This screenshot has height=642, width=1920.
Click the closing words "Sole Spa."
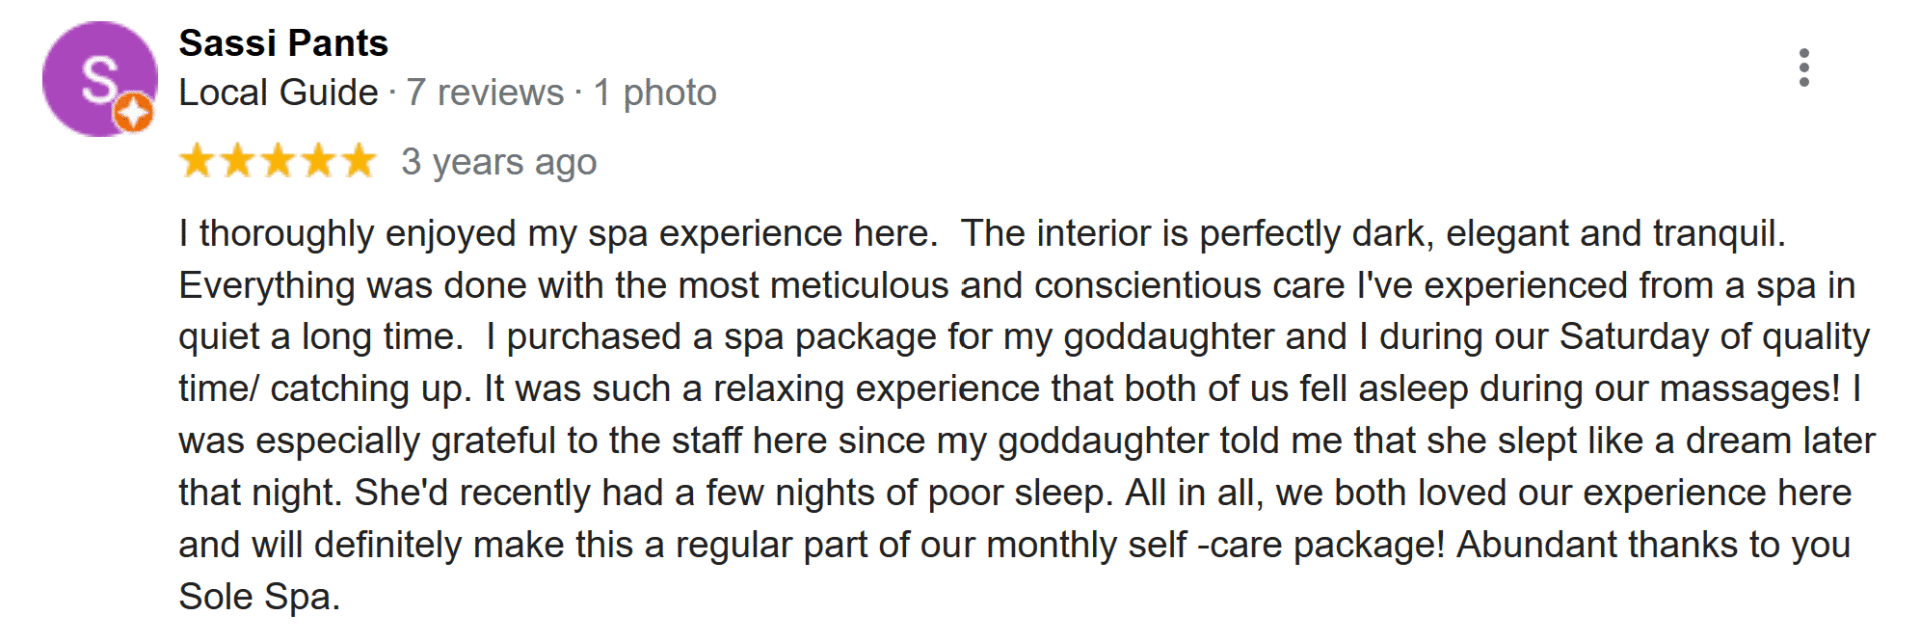[x=259, y=597]
